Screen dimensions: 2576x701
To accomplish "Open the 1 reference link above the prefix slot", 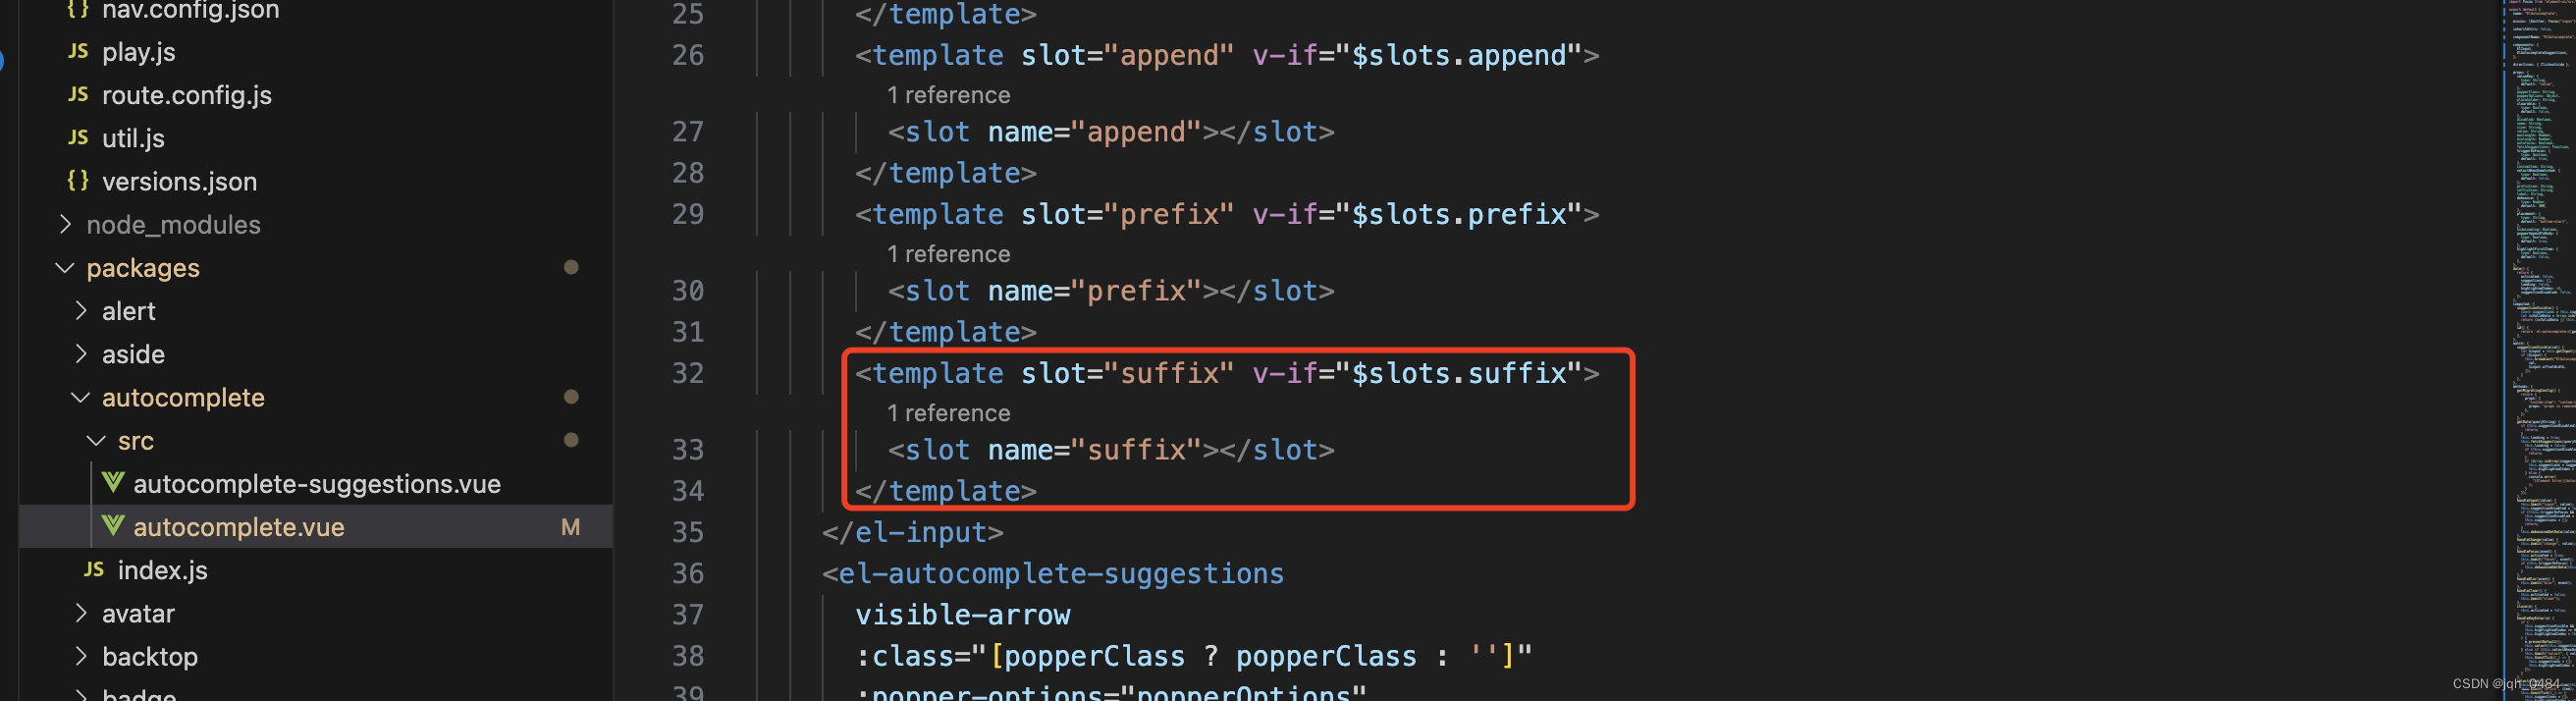I will pos(948,253).
